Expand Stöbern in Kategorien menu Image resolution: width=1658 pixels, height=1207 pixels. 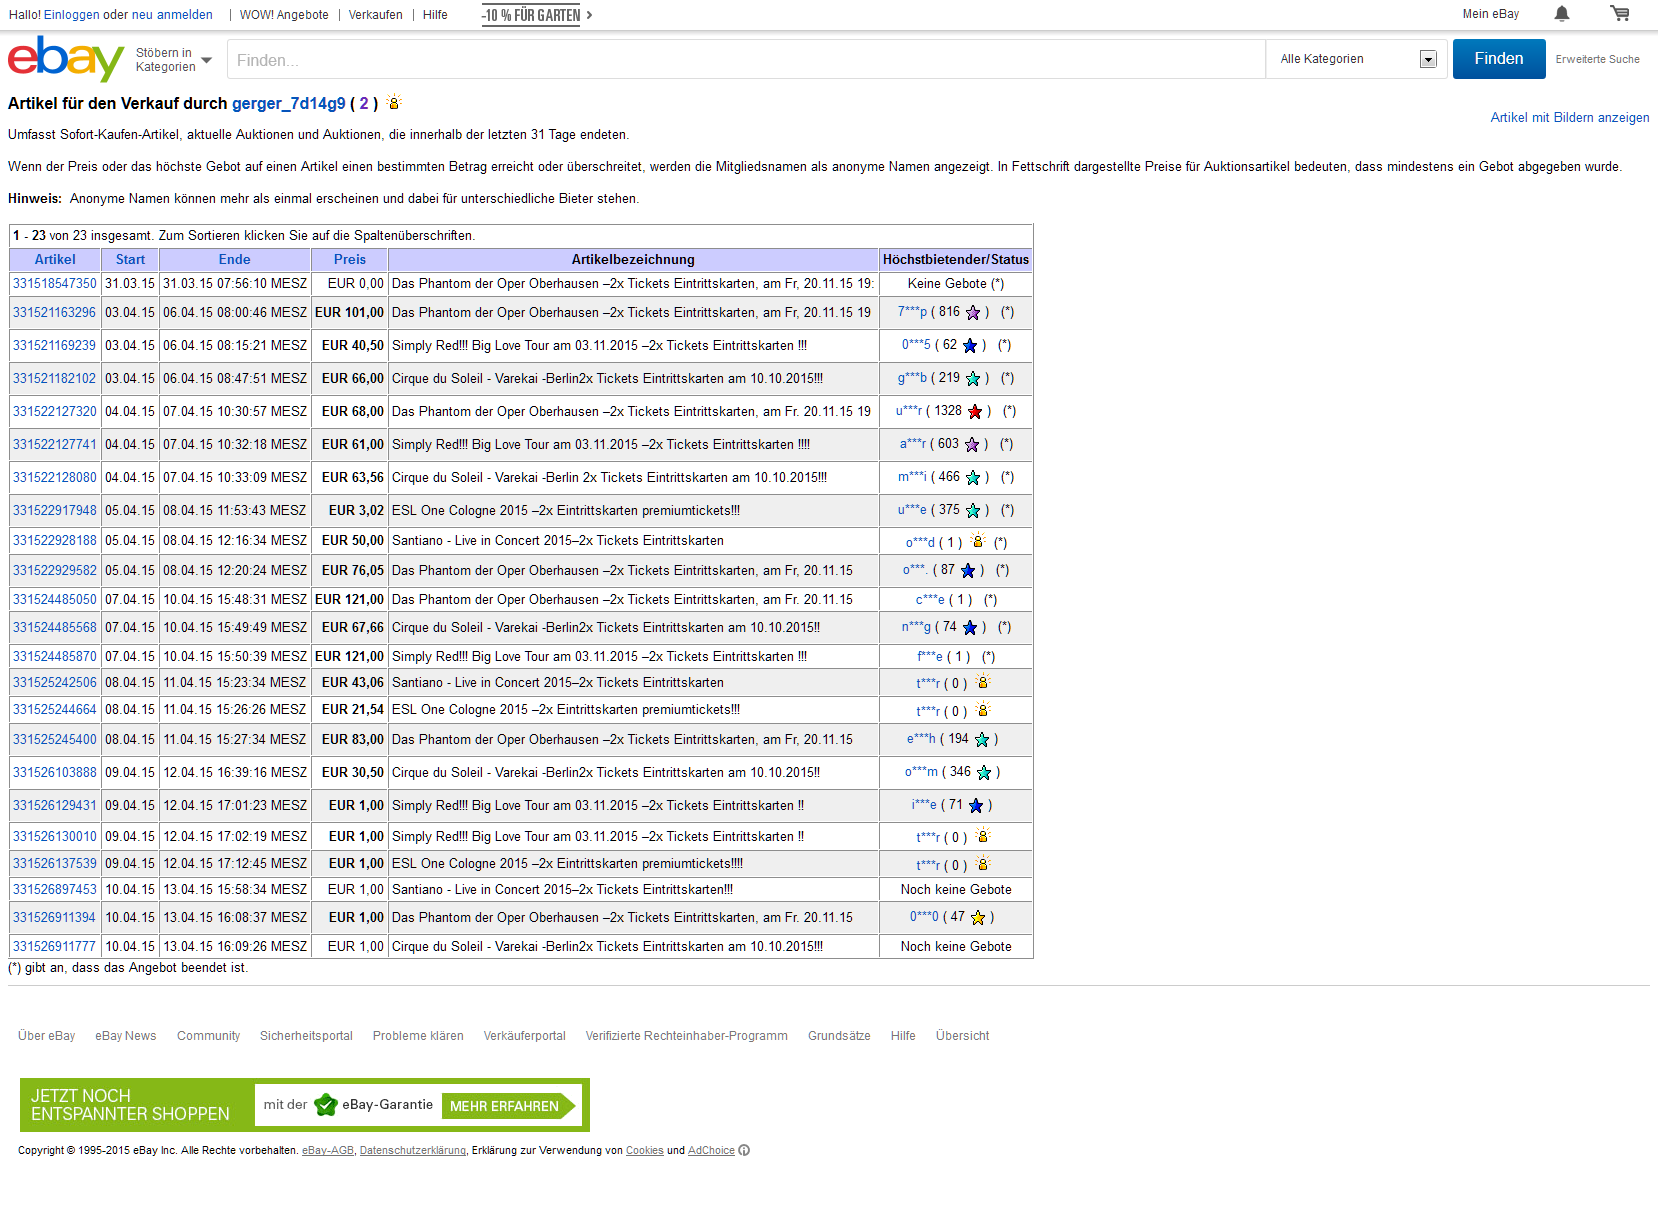pos(173,60)
